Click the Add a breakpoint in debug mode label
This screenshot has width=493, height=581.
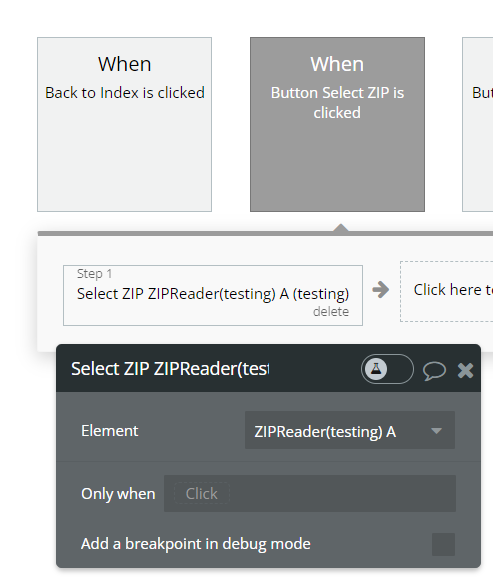point(196,544)
